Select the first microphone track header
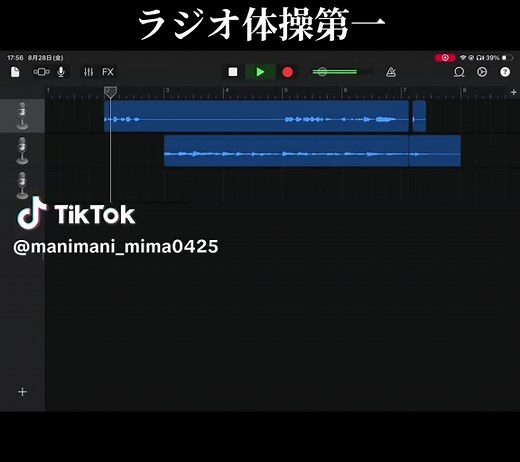The image size is (520, 462). point(22,116)
